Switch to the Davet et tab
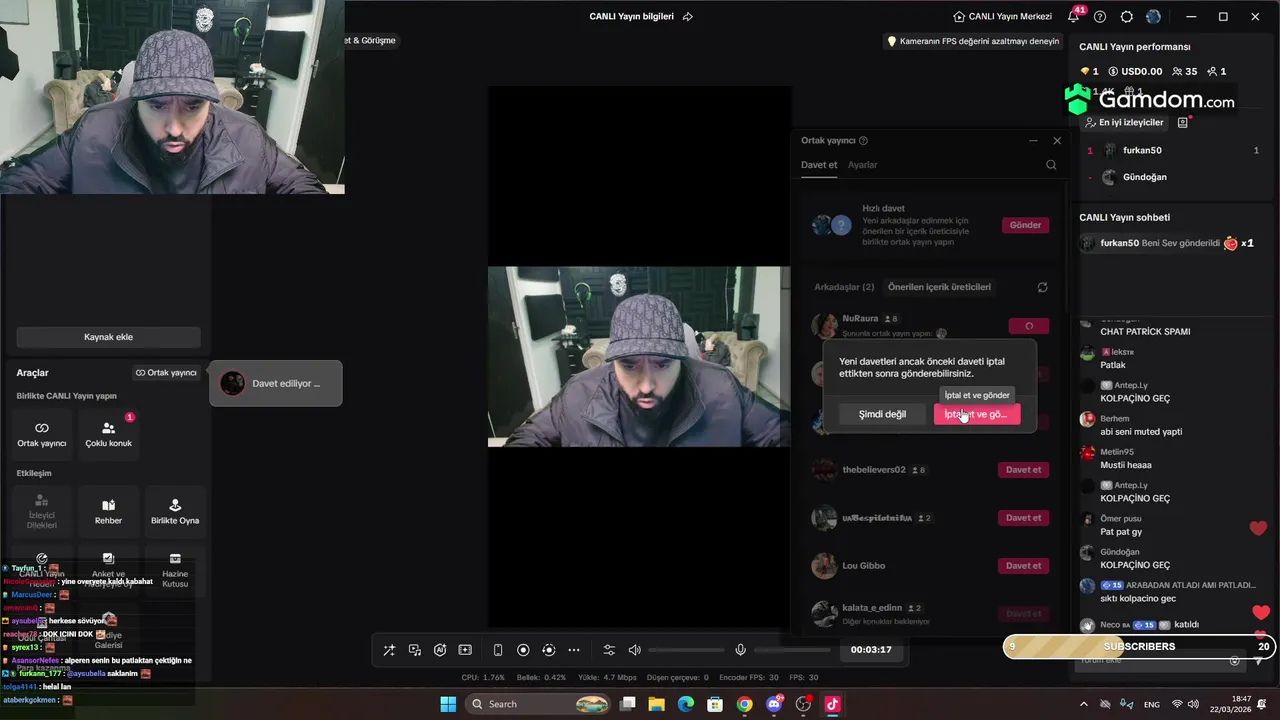This screenshot has width=1280, height=720. 819,165
